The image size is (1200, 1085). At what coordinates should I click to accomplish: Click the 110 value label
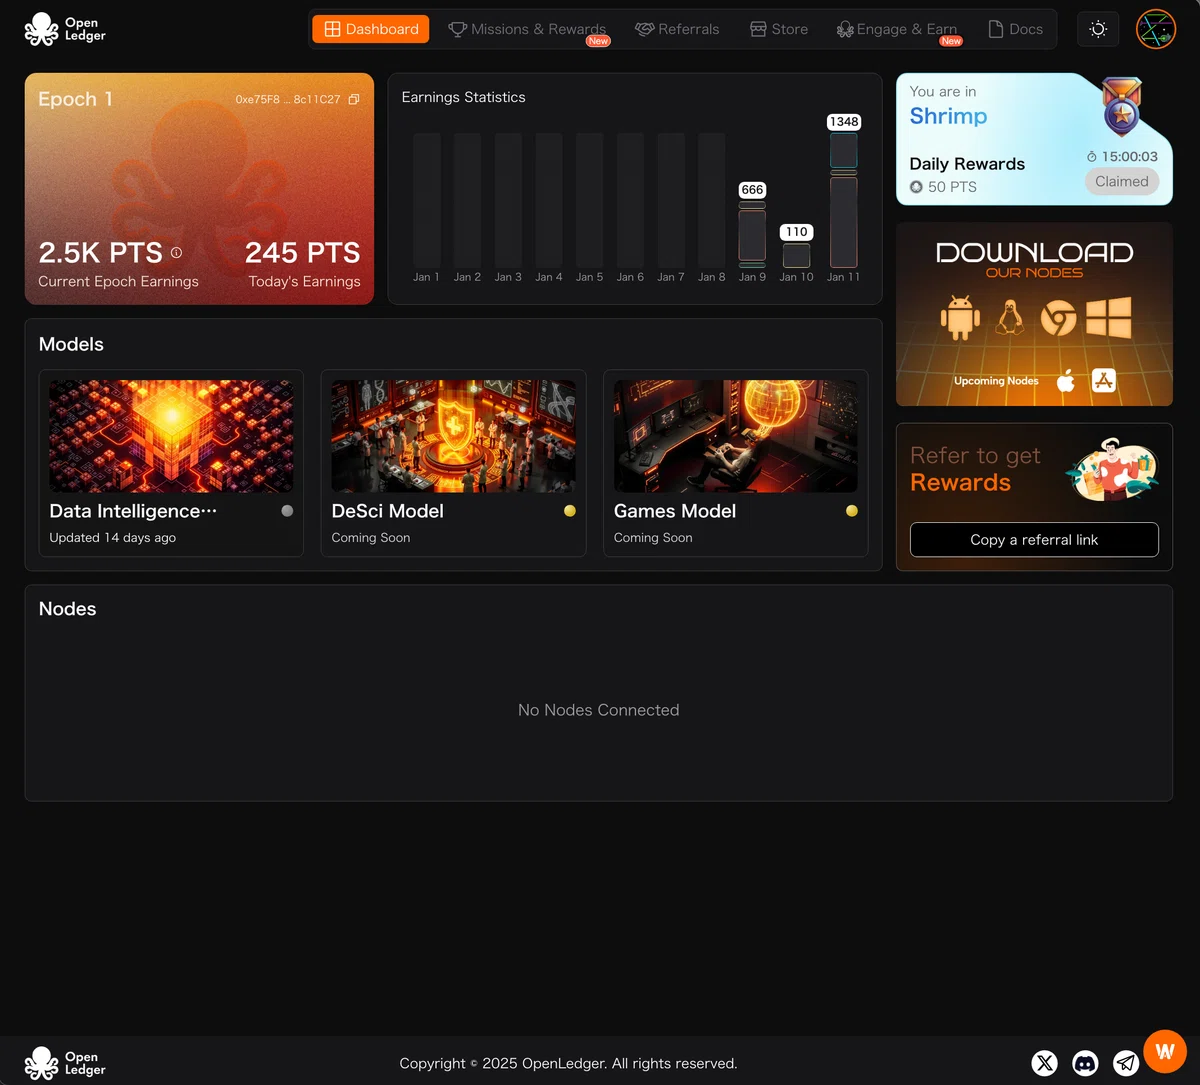[796, 232]
